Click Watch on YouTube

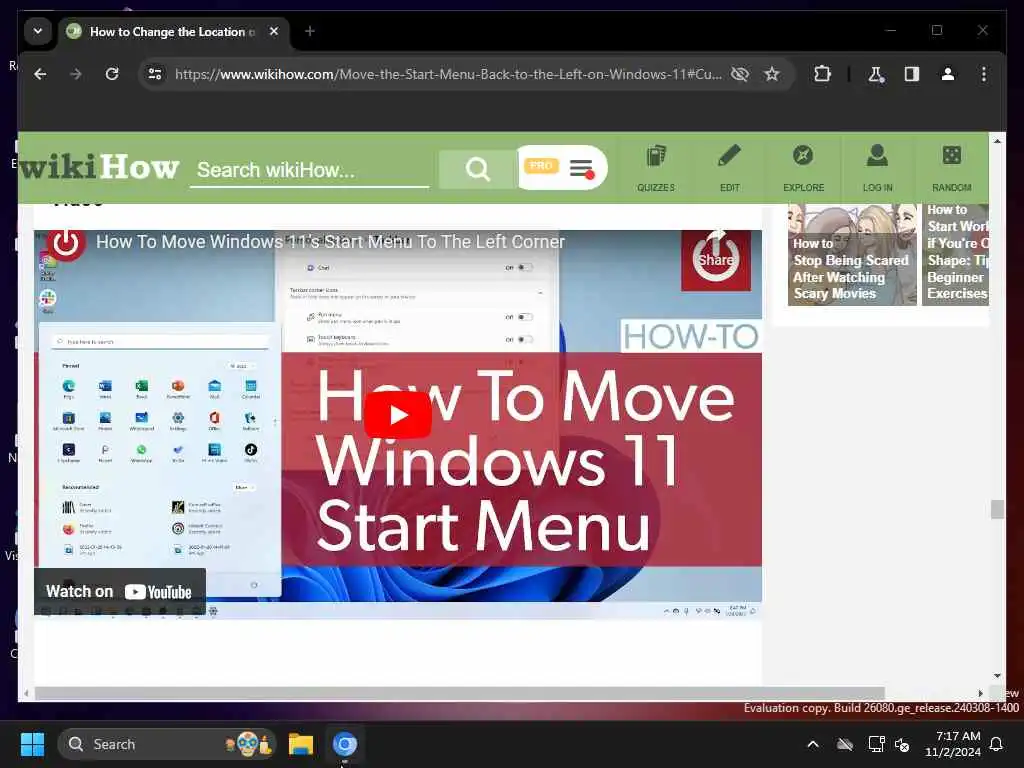point(120,592)
